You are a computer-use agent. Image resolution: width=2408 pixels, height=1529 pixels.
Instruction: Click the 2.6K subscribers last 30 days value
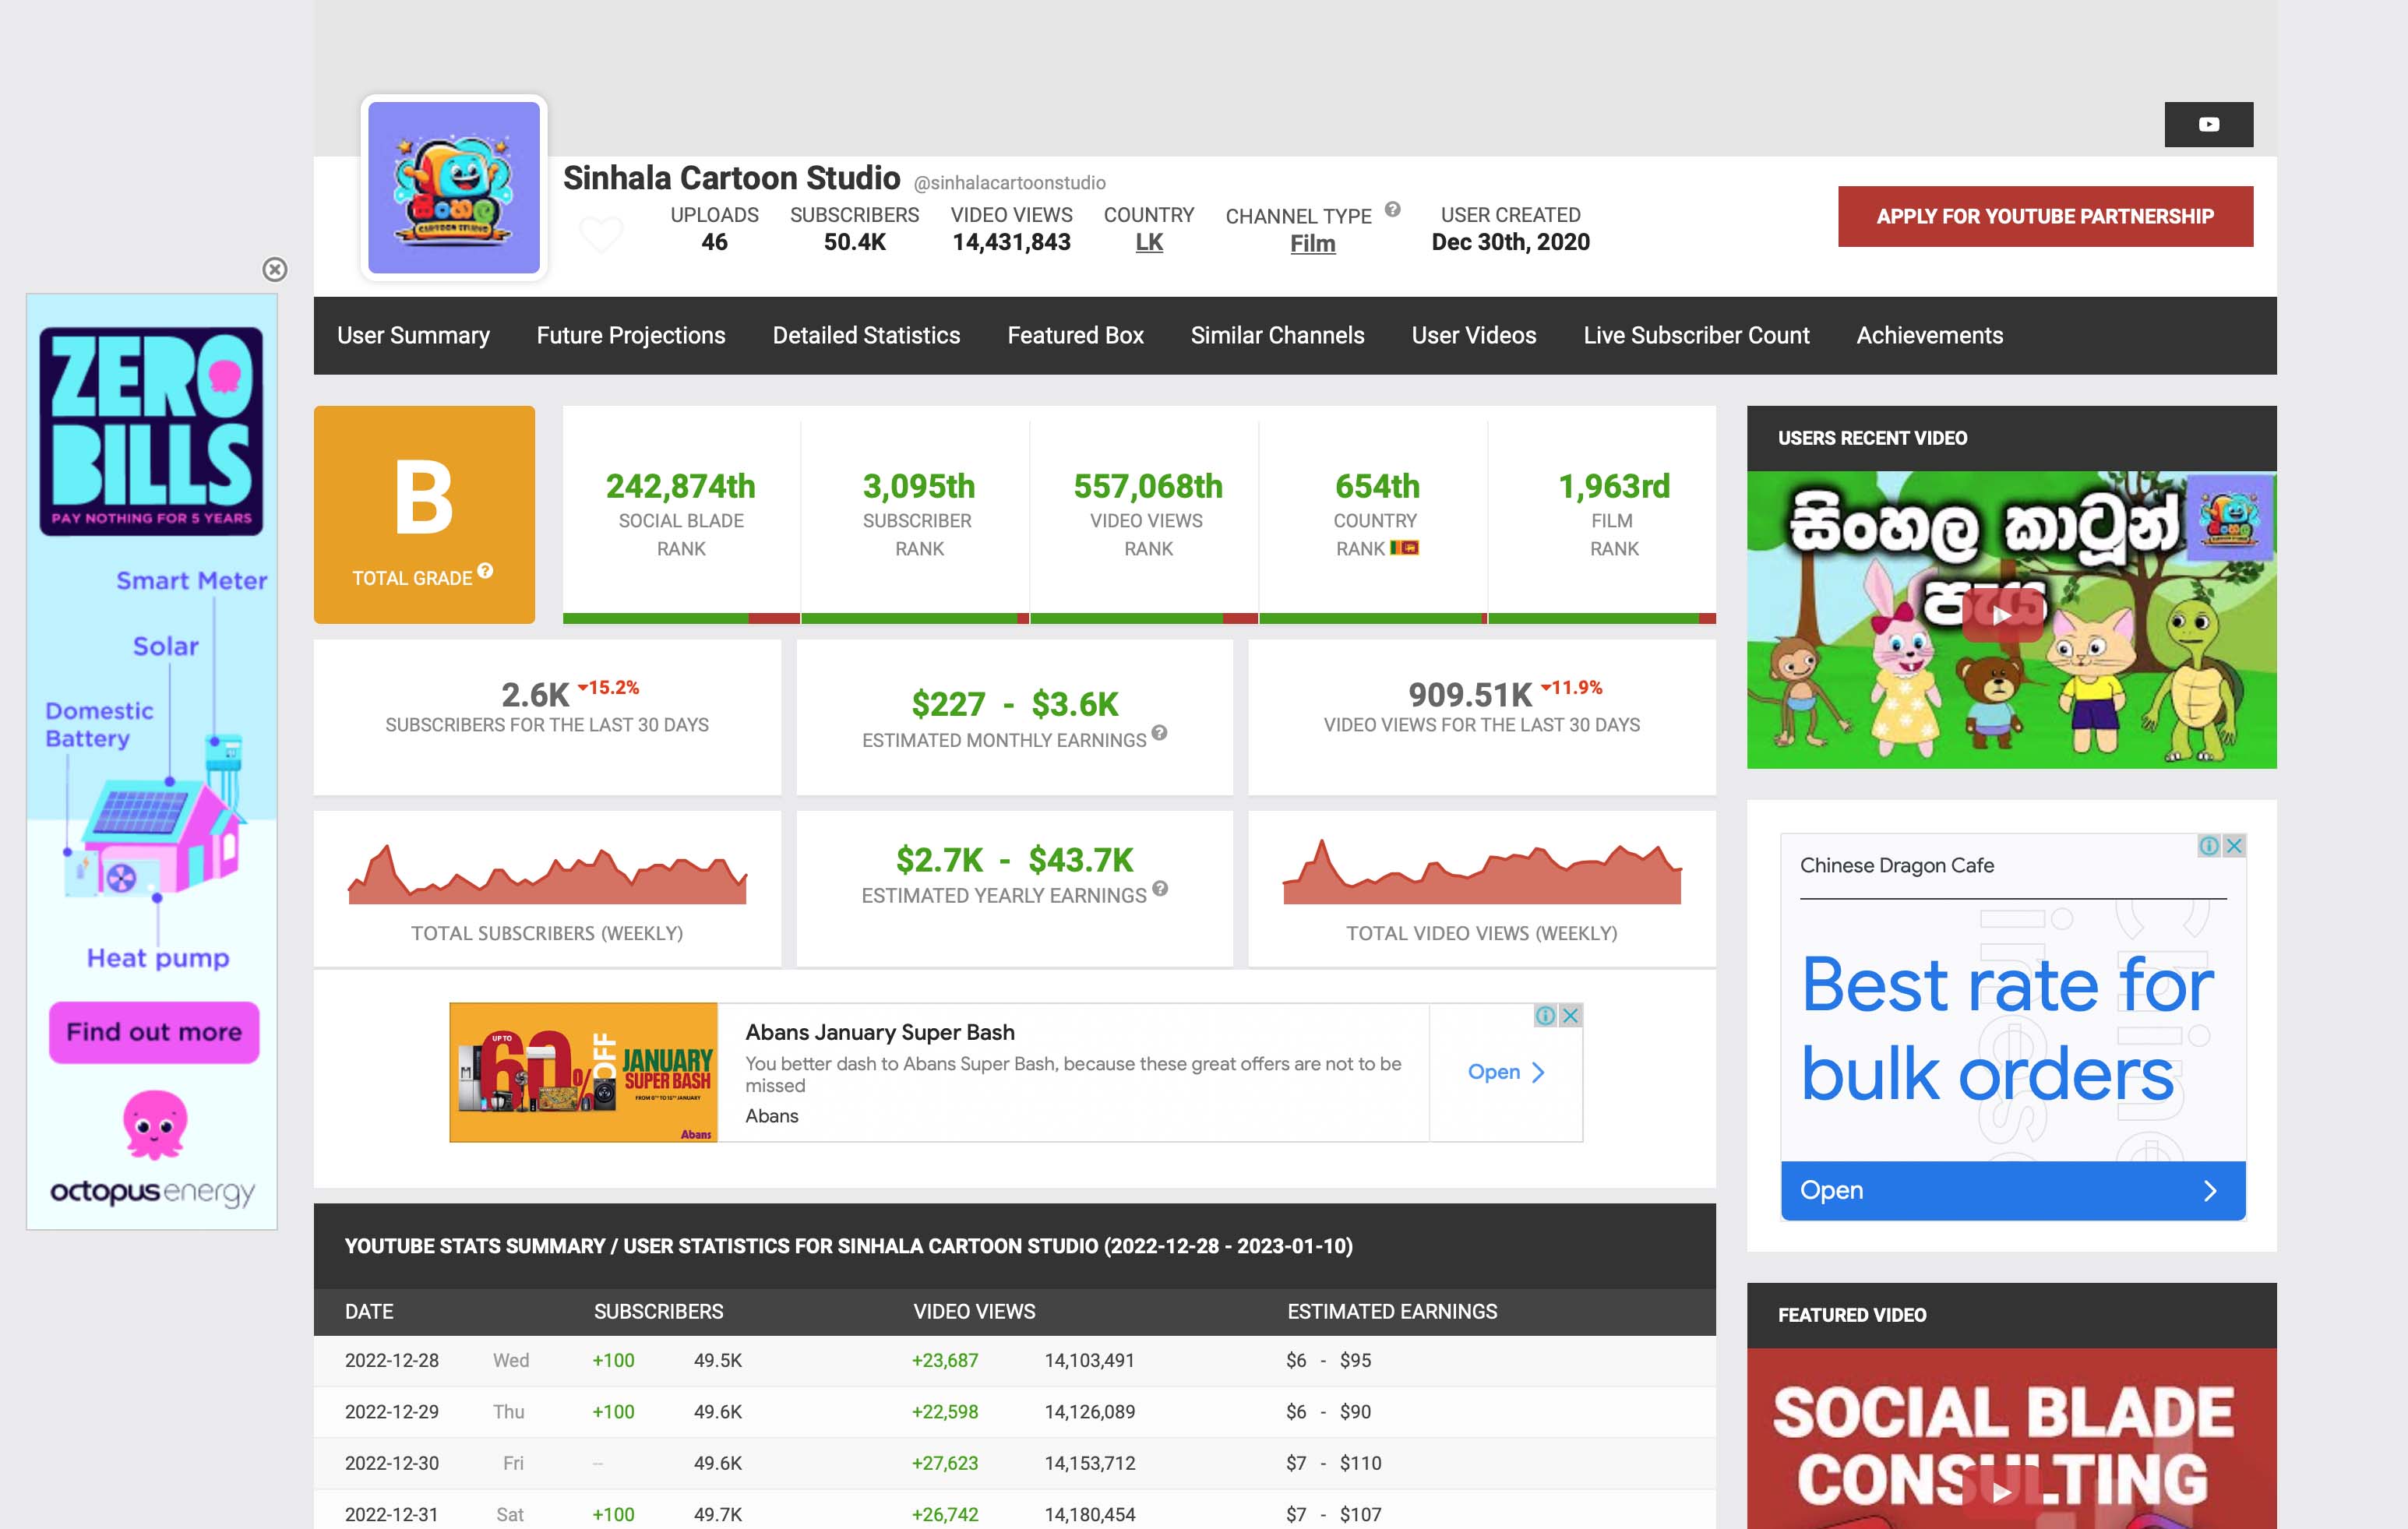[535, 694]
